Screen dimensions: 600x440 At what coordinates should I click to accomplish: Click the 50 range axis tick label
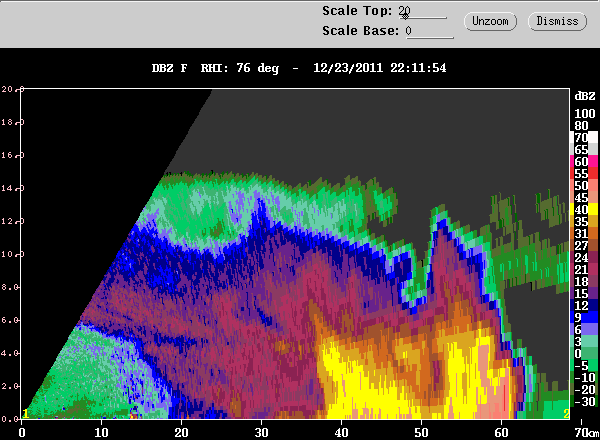pos(421,433)
